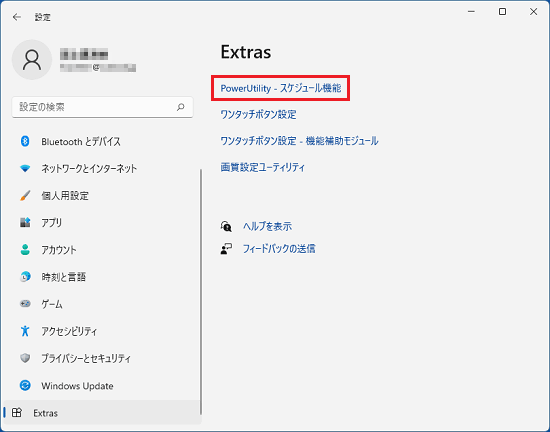
Task: Click the feedback icon beside フィードバックの送信
Action: (226, 249)
